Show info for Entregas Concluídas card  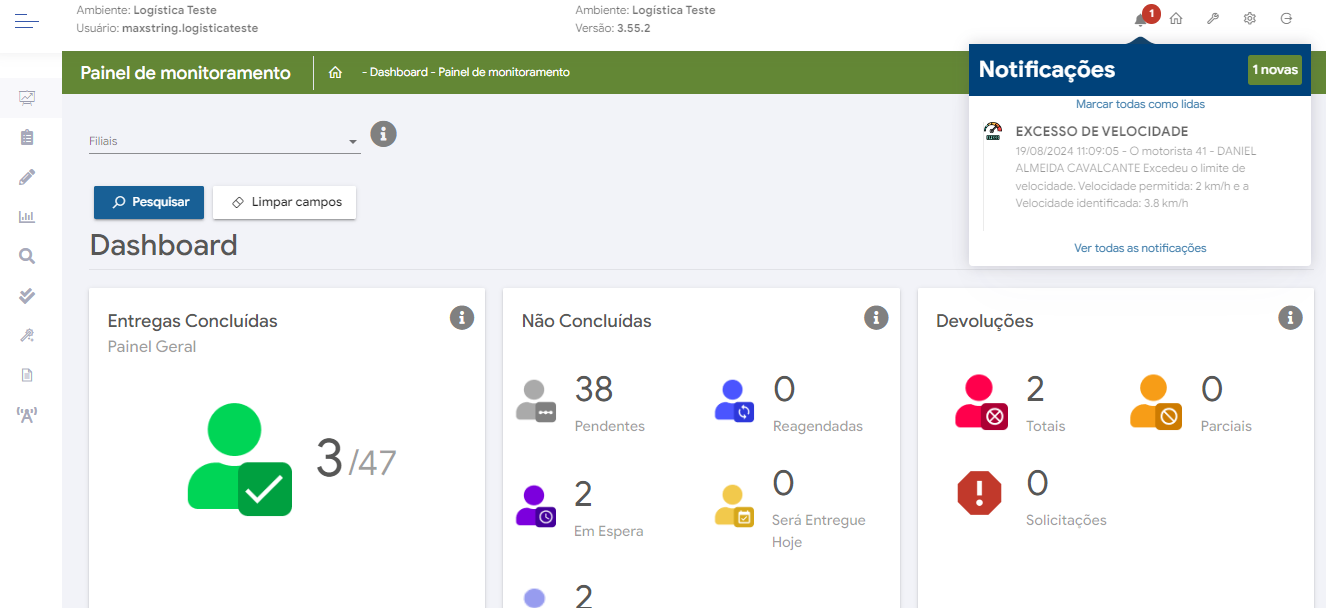461,318
